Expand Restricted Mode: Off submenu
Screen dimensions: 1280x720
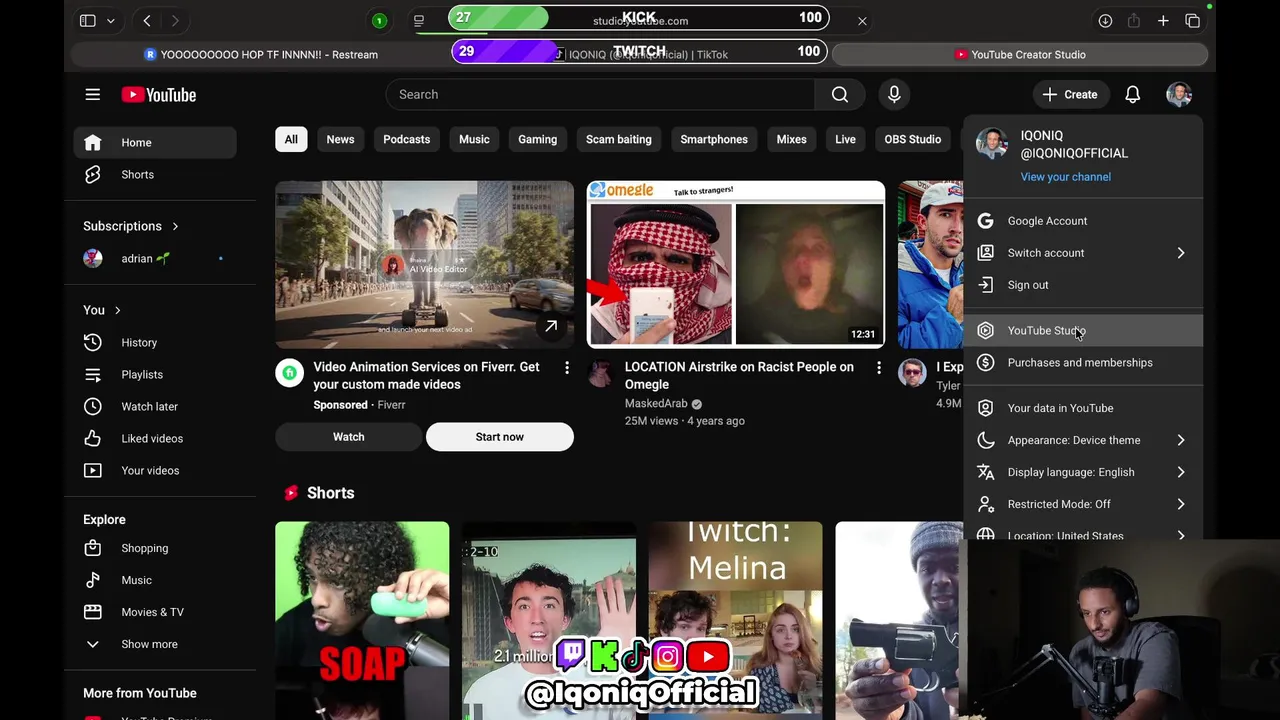pos(1084,504)
